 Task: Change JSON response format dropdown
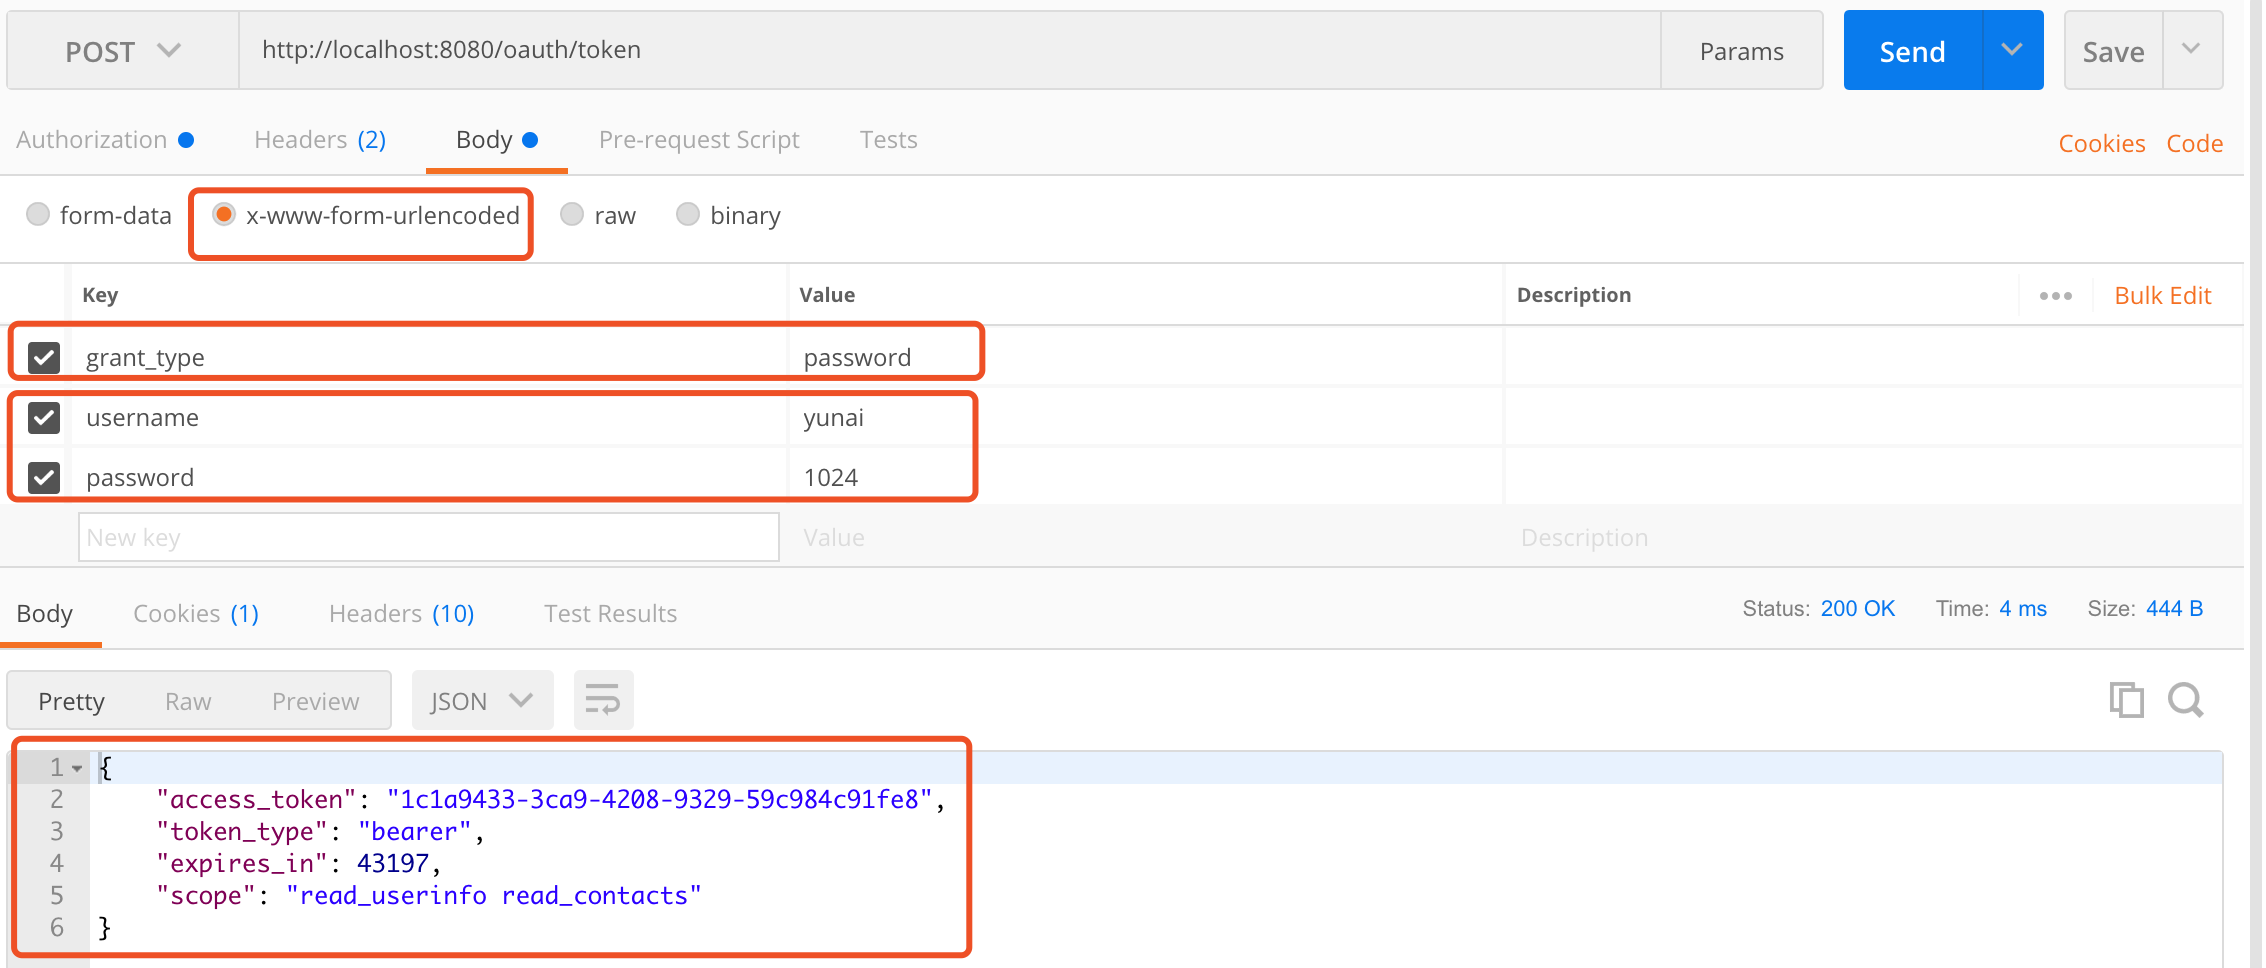pos(482,701)
